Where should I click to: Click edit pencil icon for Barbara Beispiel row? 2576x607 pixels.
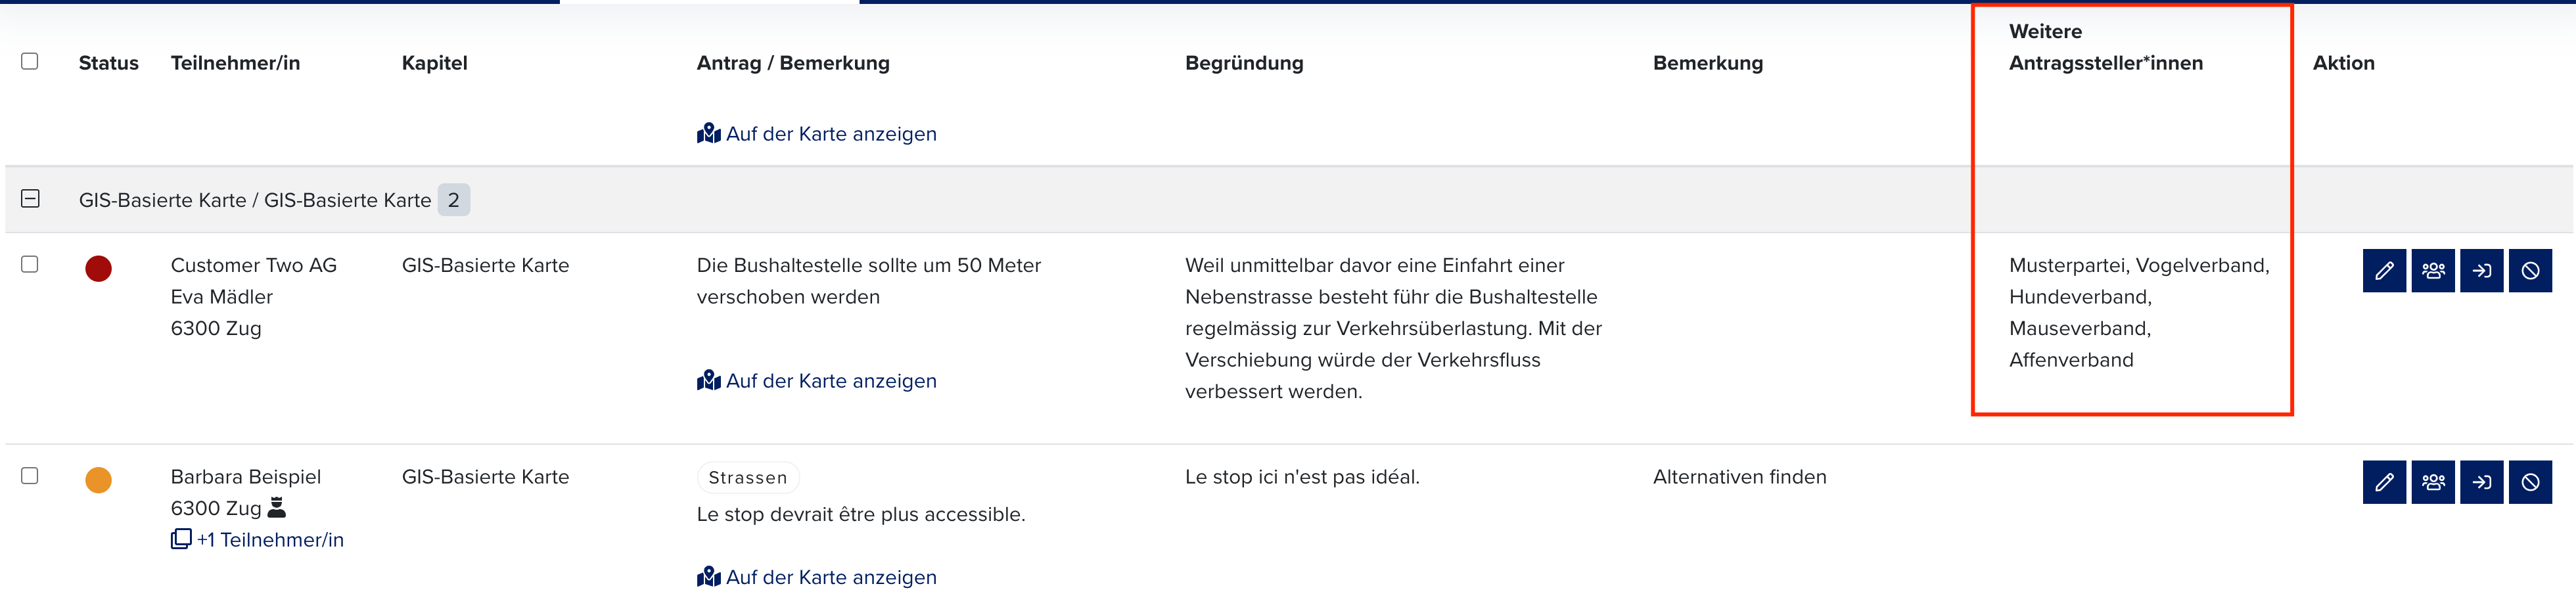coord(2384,482)
